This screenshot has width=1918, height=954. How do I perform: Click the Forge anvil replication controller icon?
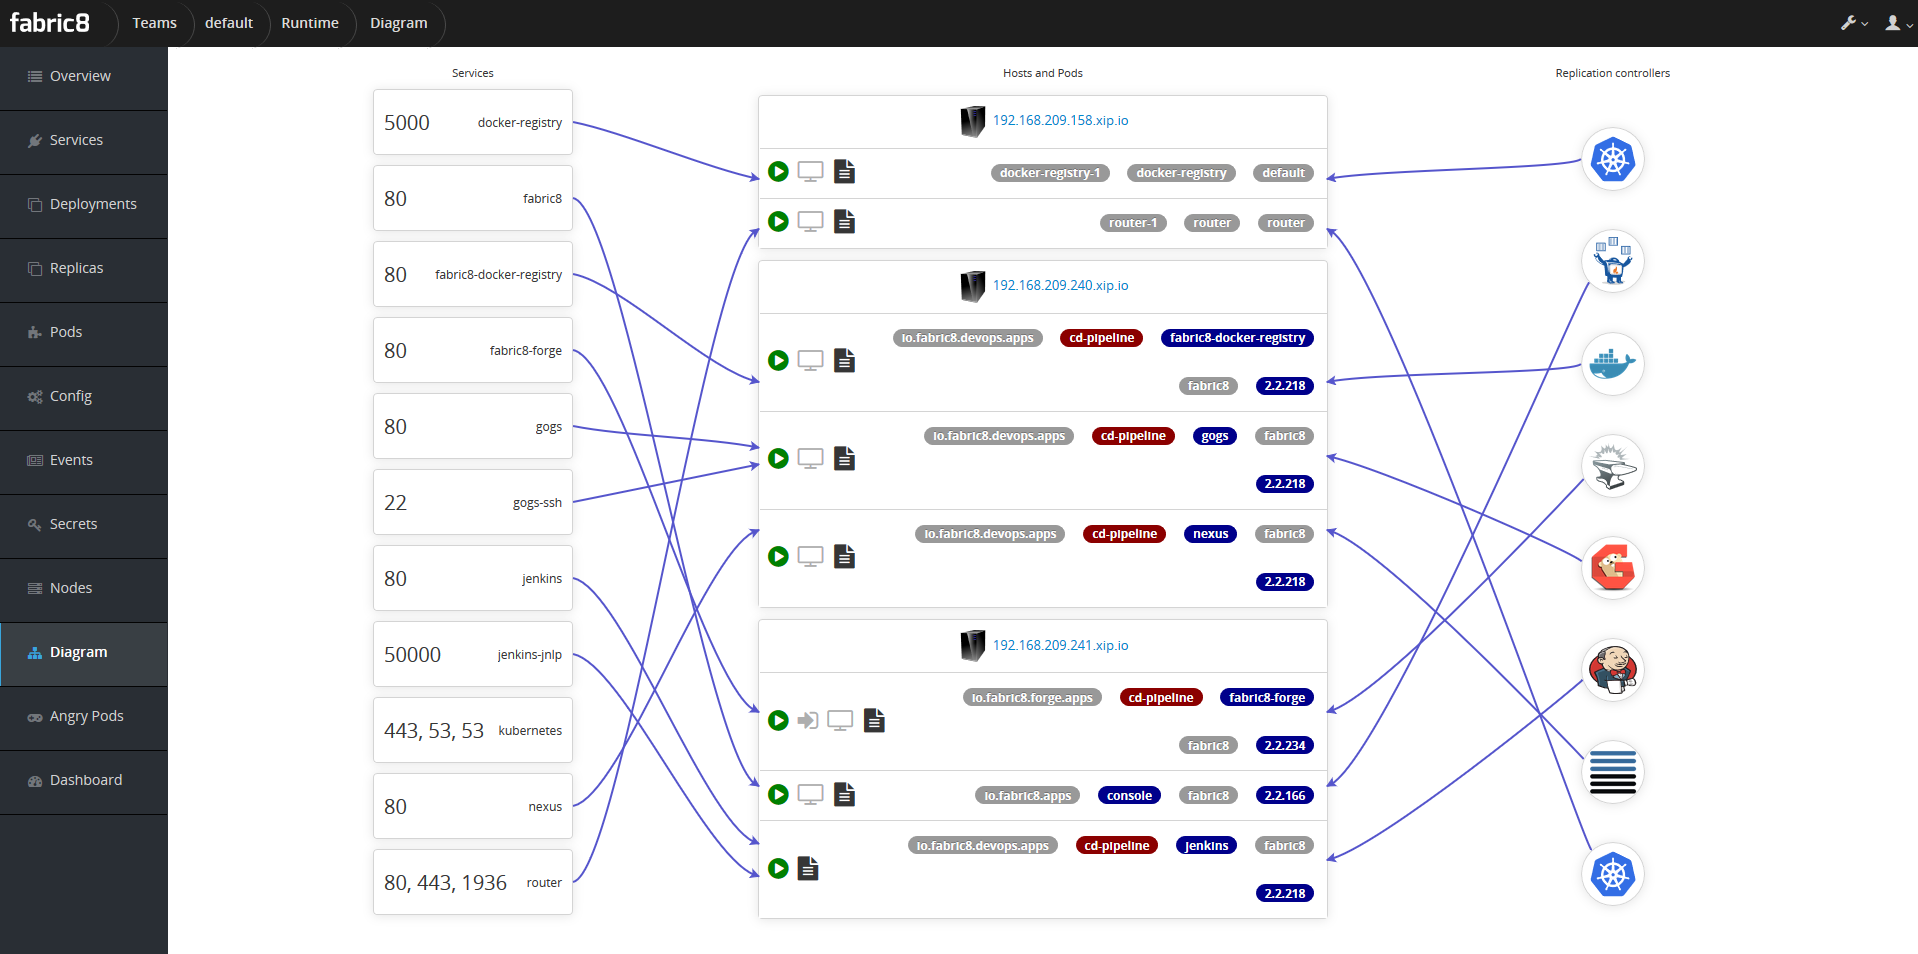(1612, 466)
